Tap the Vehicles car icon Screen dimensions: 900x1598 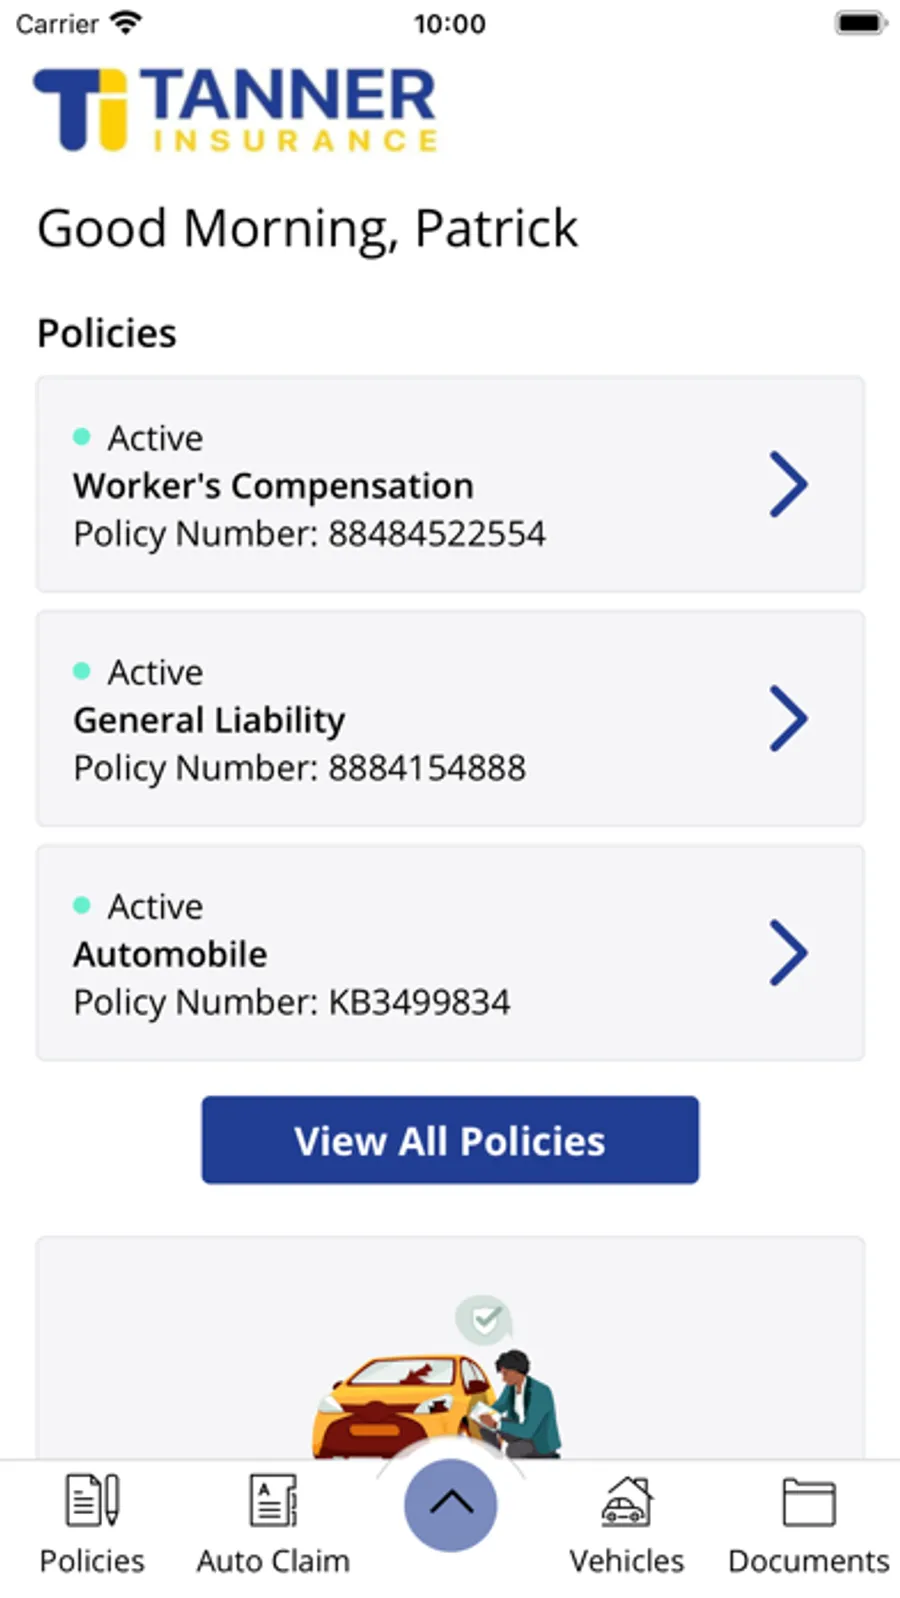(x=627, y=1501)
